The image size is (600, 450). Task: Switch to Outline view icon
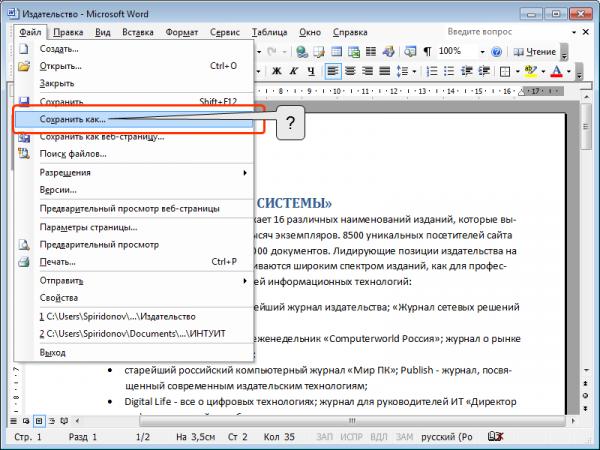click(52, 421)
